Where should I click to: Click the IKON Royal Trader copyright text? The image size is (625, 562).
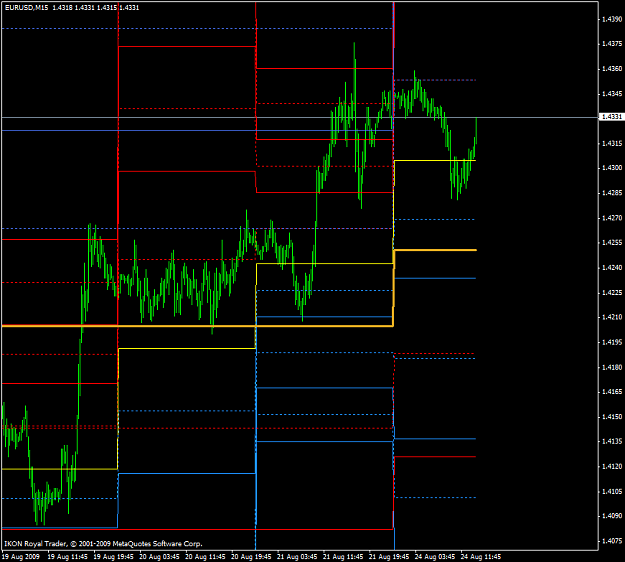click(x=103, y=544)
